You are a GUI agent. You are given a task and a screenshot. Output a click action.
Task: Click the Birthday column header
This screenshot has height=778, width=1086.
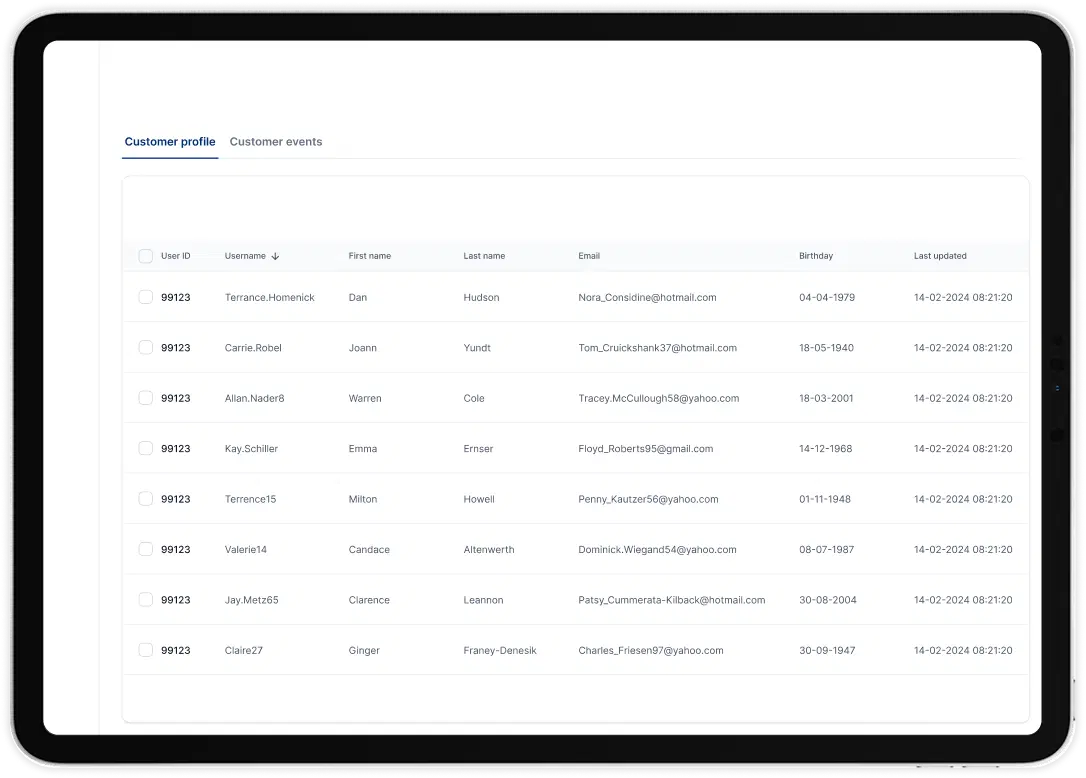(816, 256)
